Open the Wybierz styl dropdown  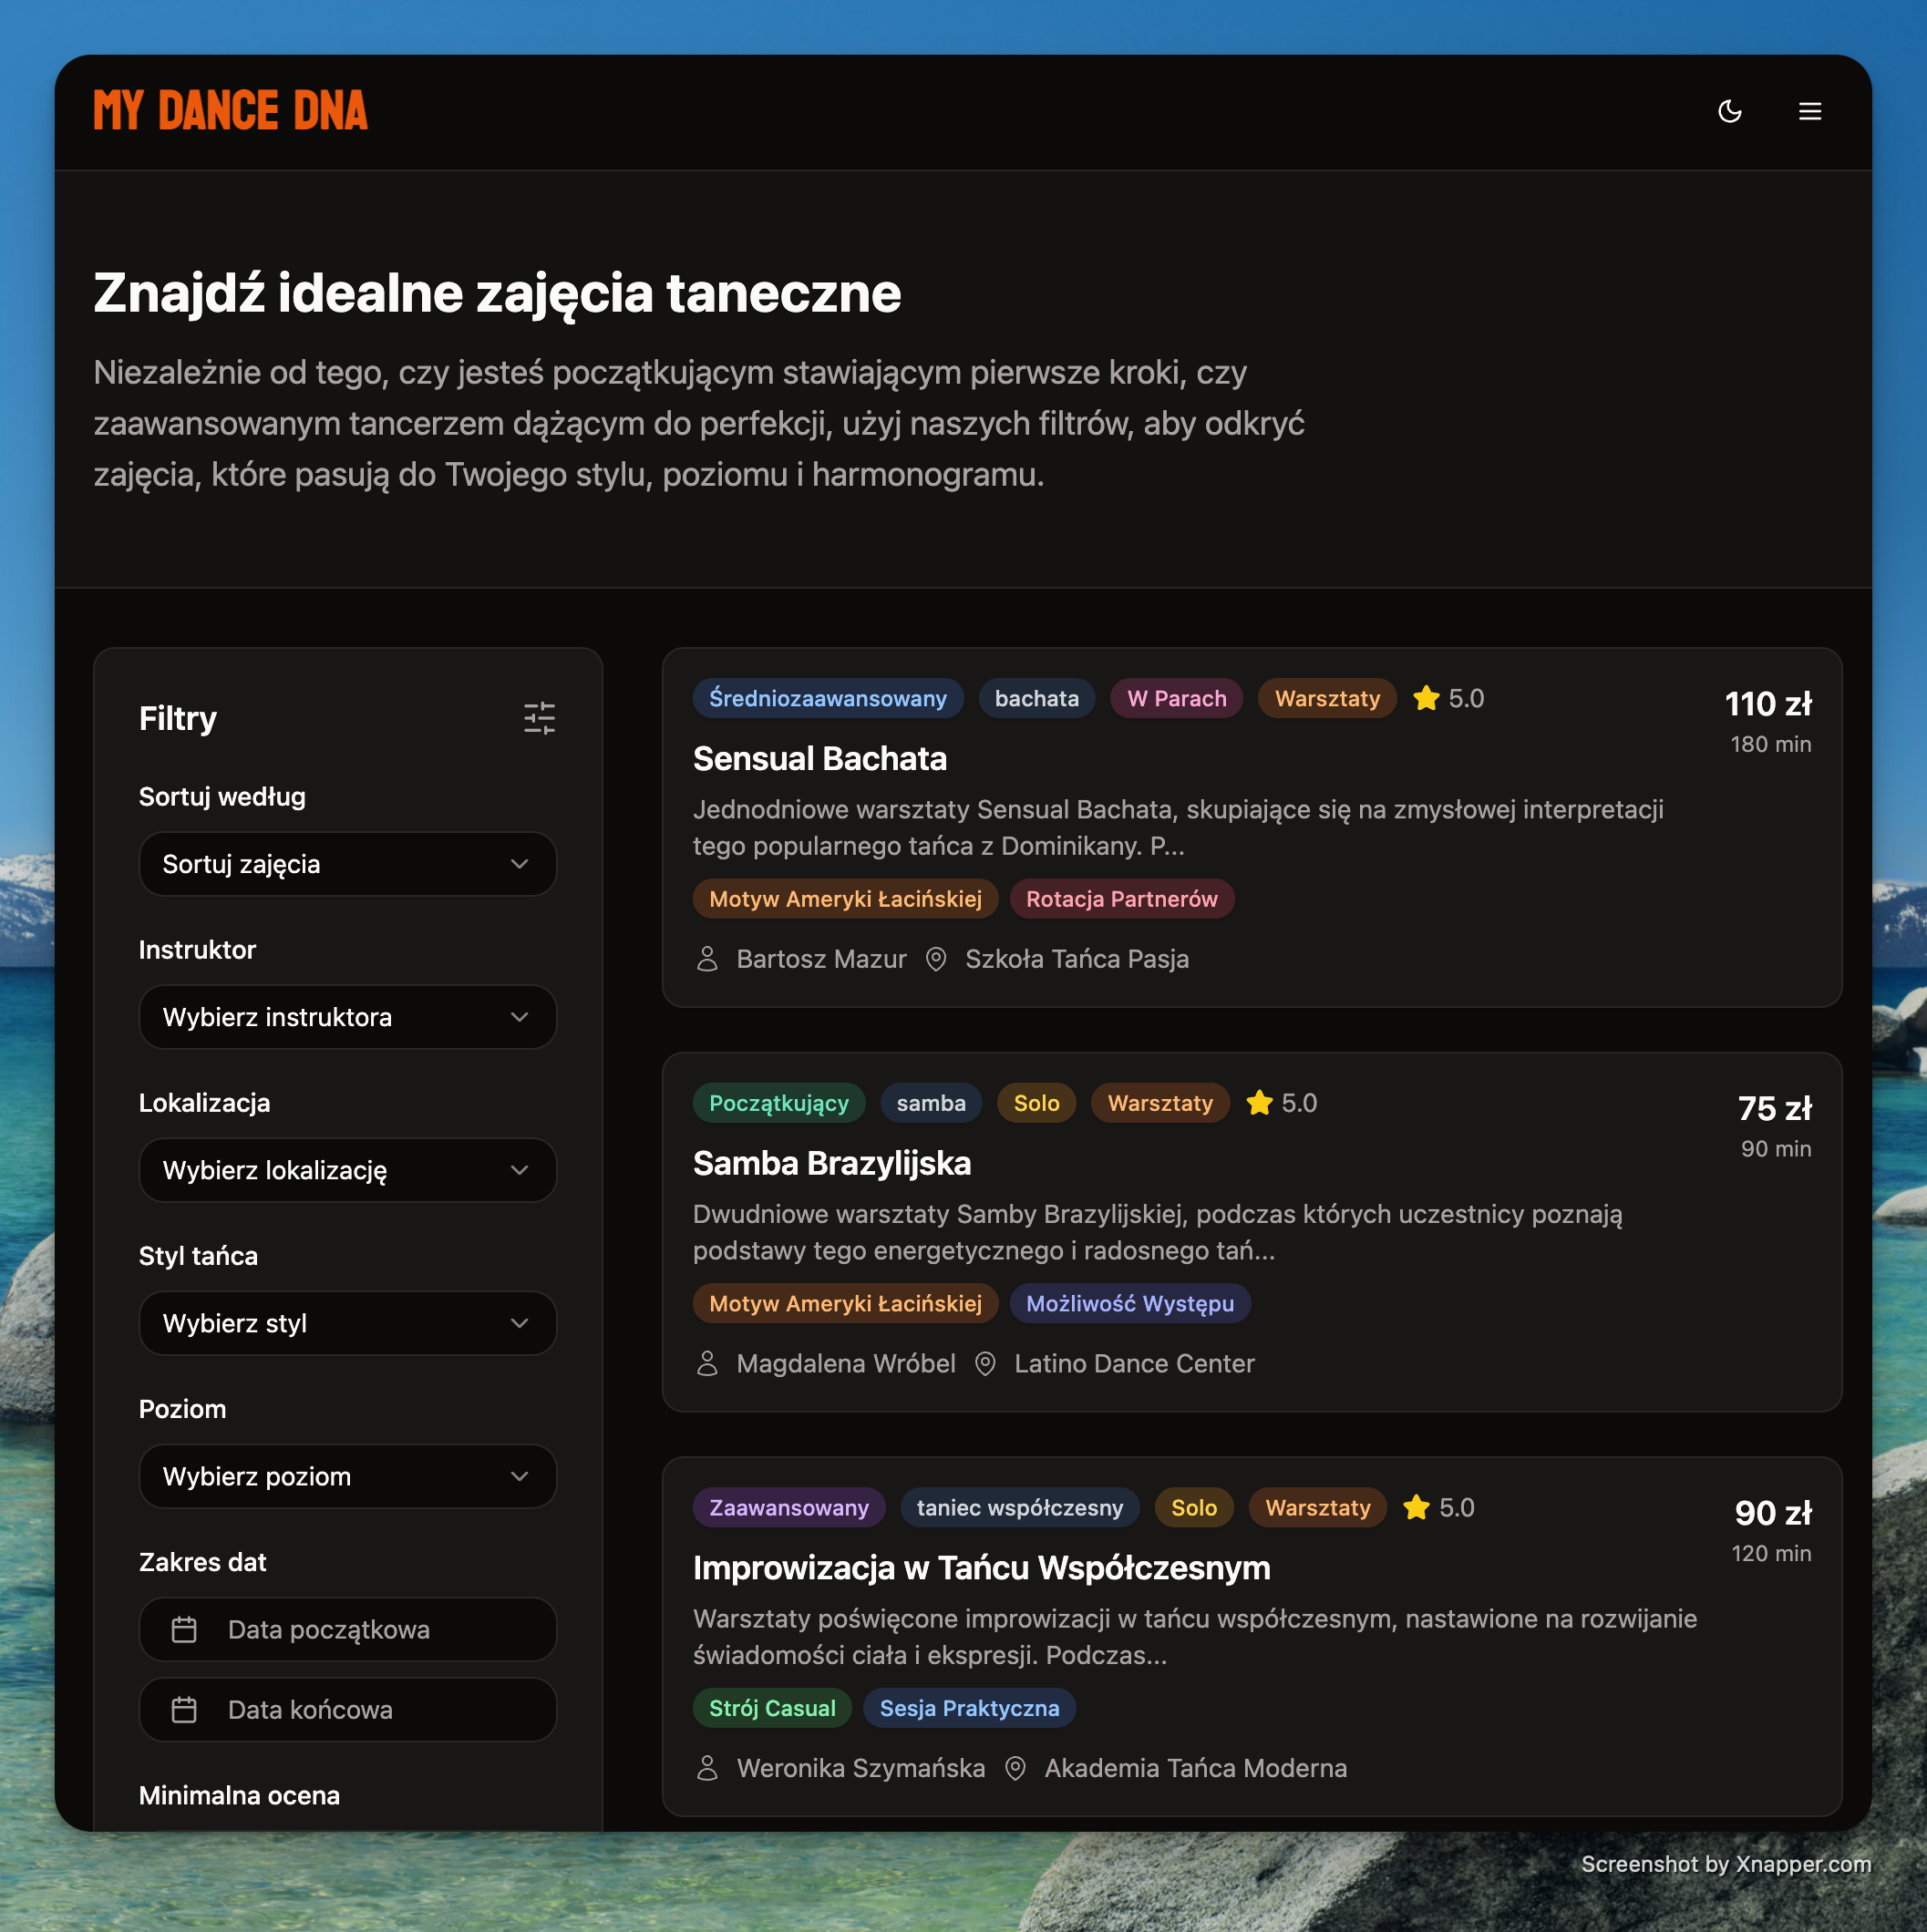(x=347, y=1323)
